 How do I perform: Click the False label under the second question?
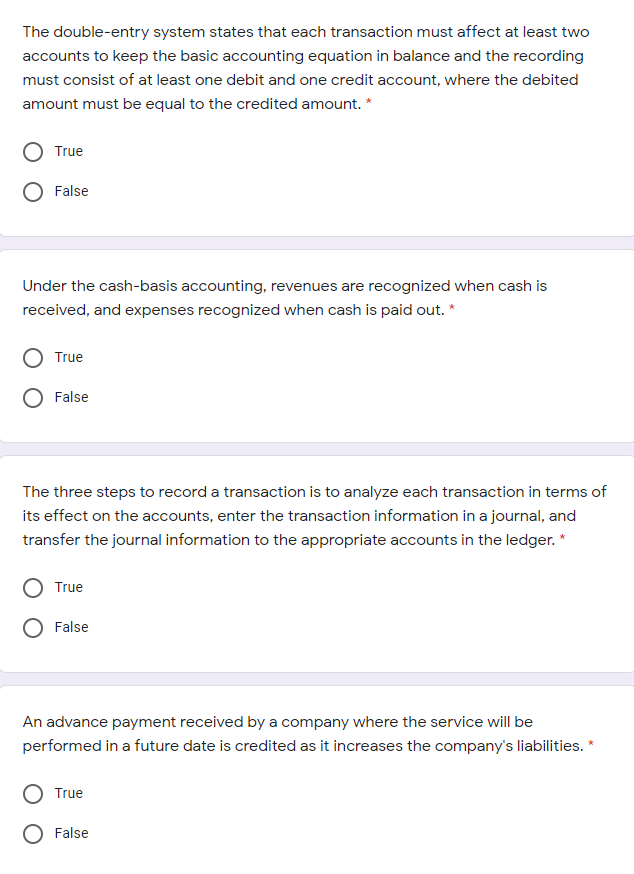point(71,397)
